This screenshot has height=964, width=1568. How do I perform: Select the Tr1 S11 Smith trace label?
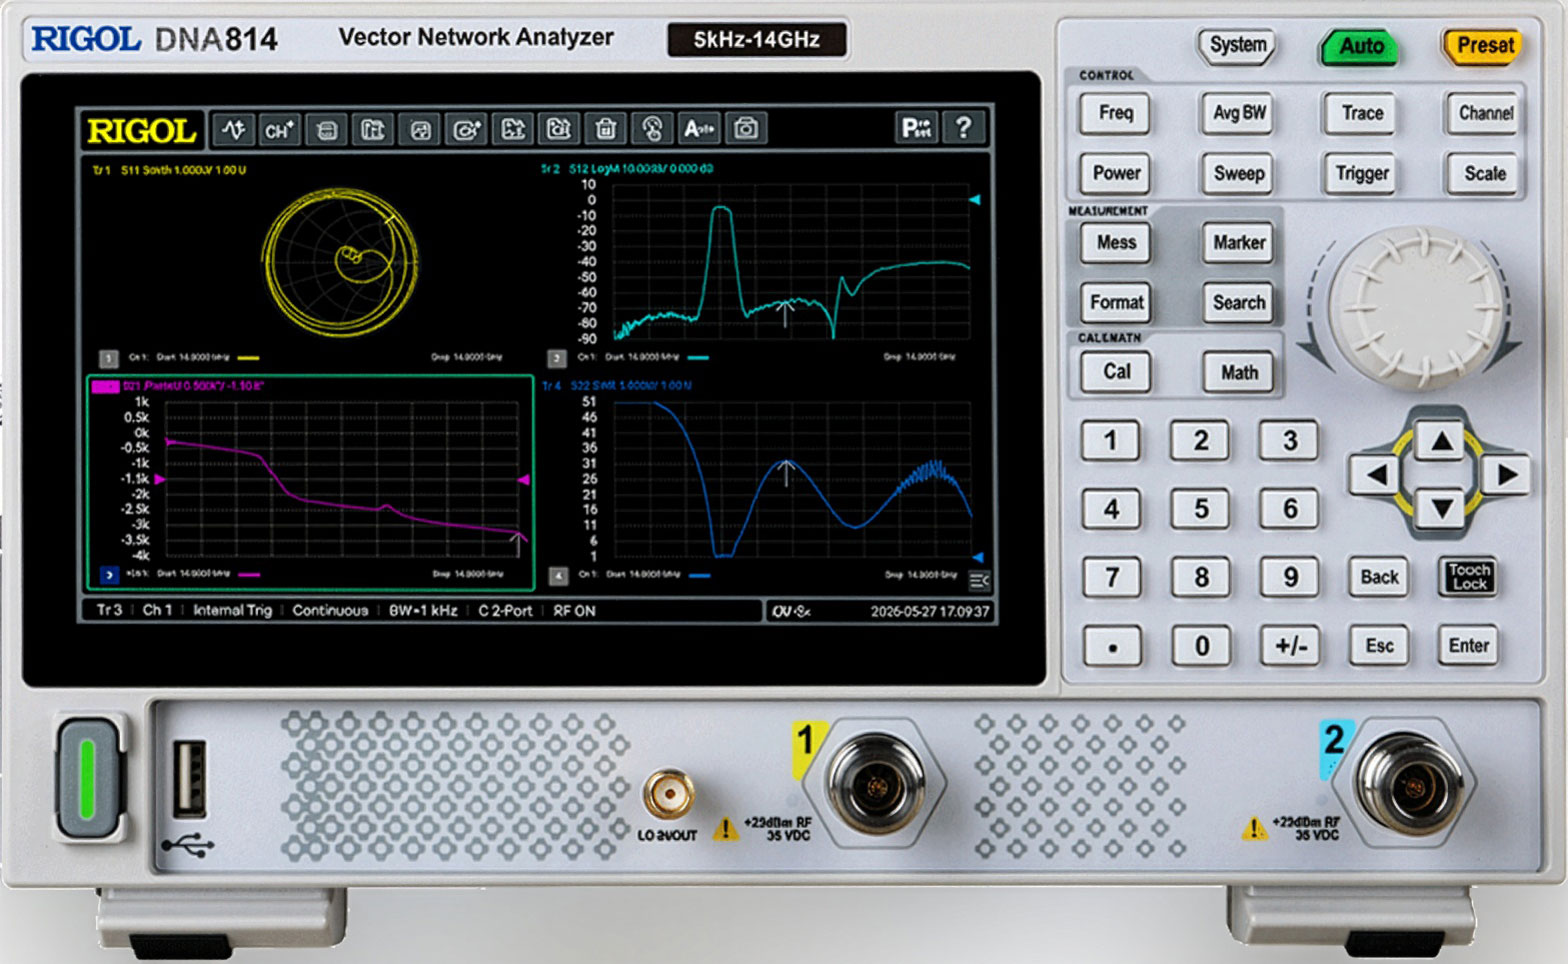[169, 170]
